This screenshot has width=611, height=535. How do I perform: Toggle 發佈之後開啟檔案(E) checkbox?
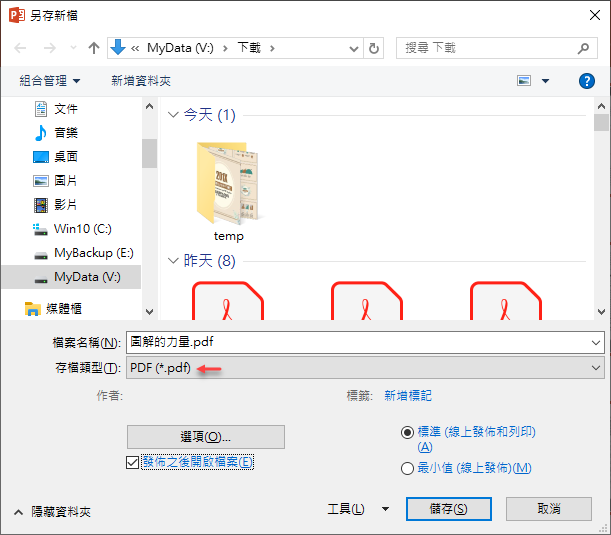(132, 463)
